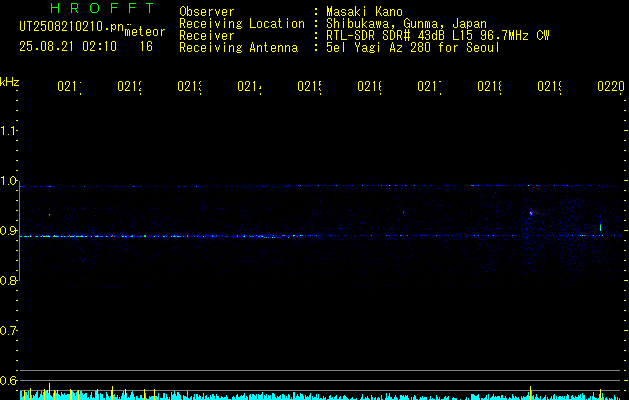Click the 0.6 kHz frequency label
Viewport: 629px width, 400px height.
coord(8,380)
